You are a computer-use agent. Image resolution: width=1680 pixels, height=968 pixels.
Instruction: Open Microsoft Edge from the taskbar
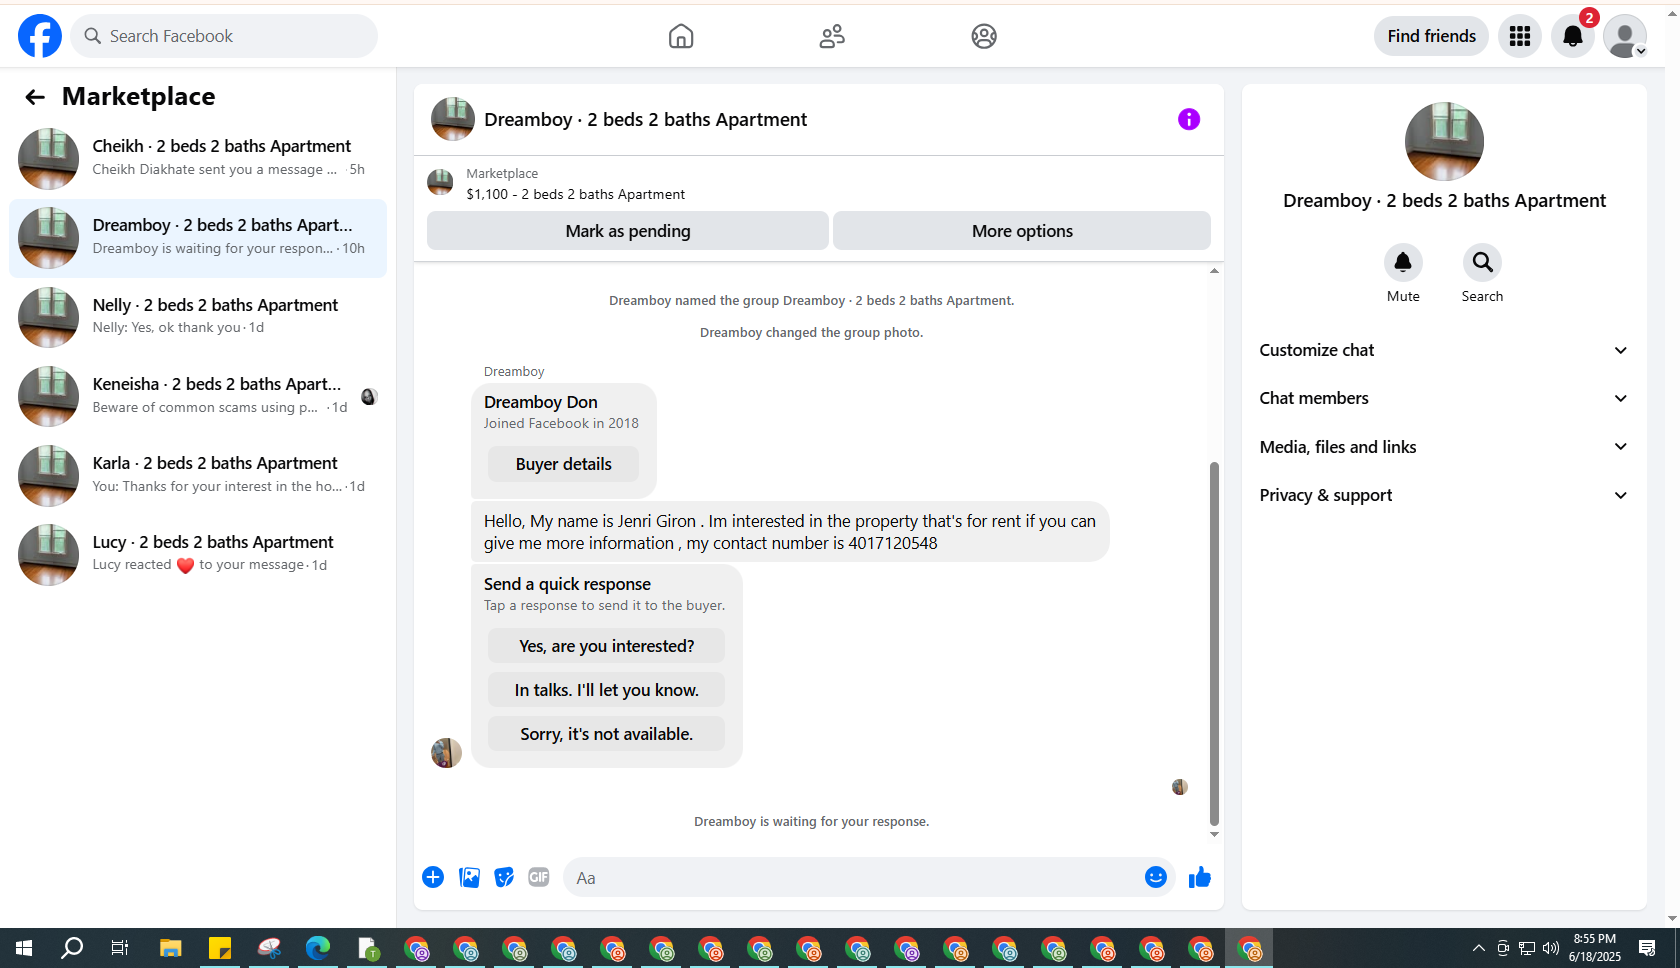tap(318, 948)
